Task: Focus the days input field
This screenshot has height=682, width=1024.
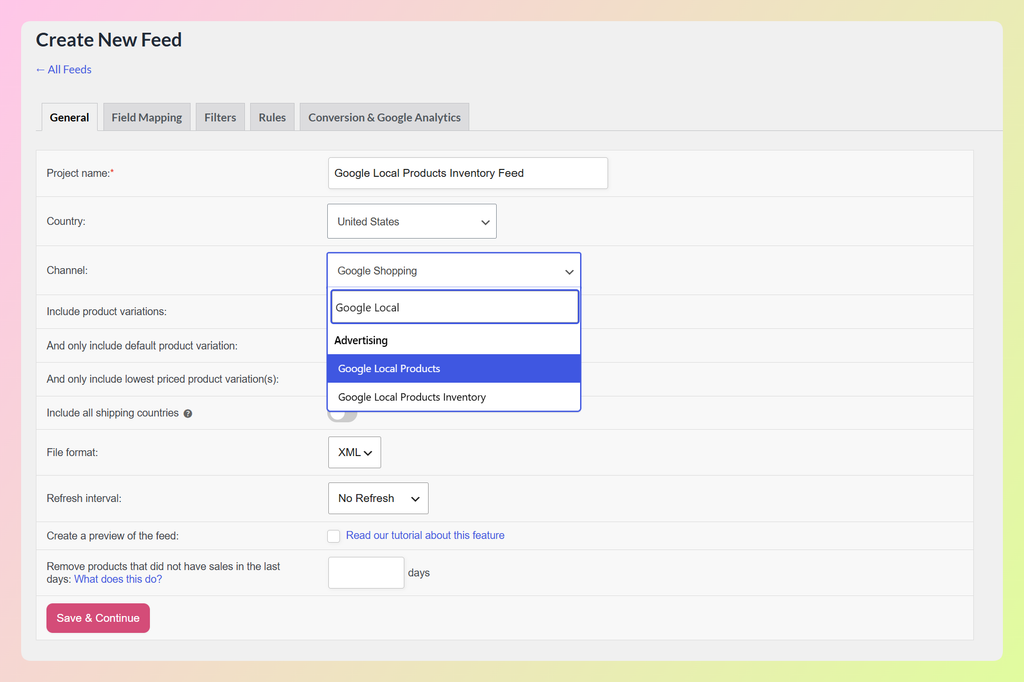Action: click(x=366, y=573)
